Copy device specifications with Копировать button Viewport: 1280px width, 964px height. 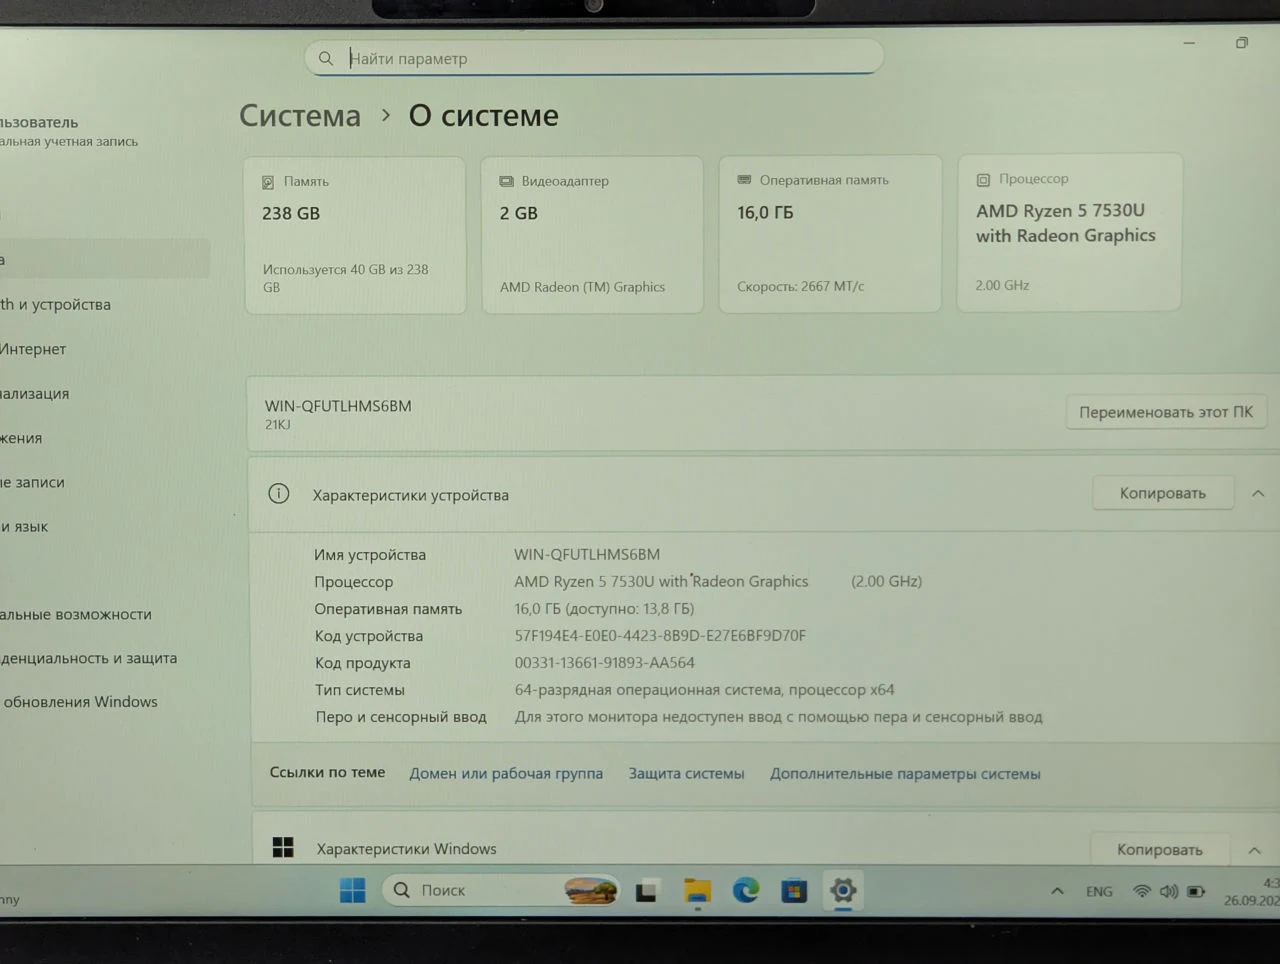[x=1162, y=493]
